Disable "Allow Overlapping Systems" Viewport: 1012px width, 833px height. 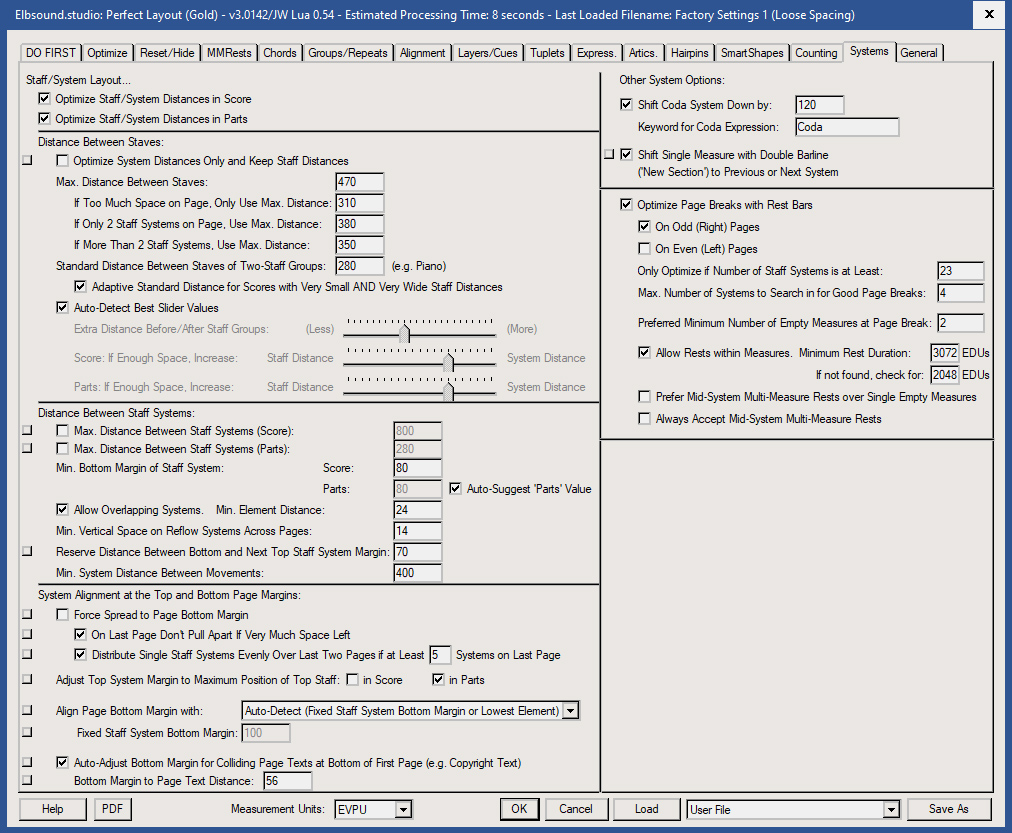(x=62, y=509)
